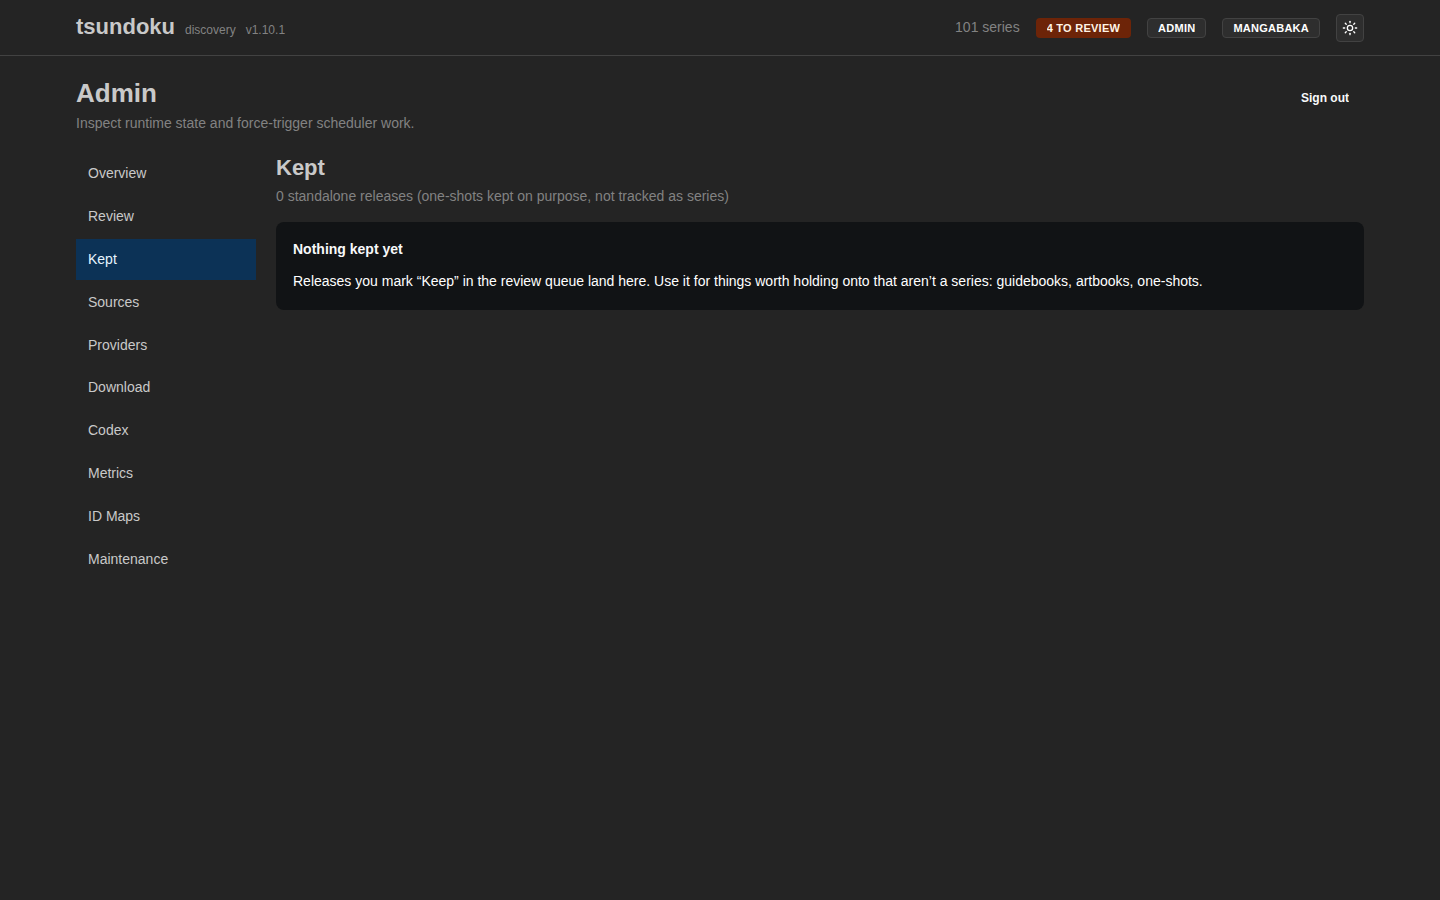
Task: Sign out of the admin session
Action: (1324, 98)
